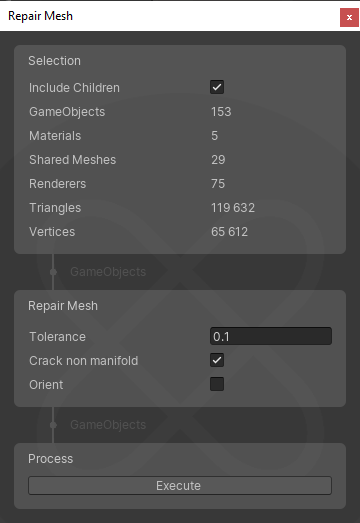Click the Tolerance label

point(57,337)
